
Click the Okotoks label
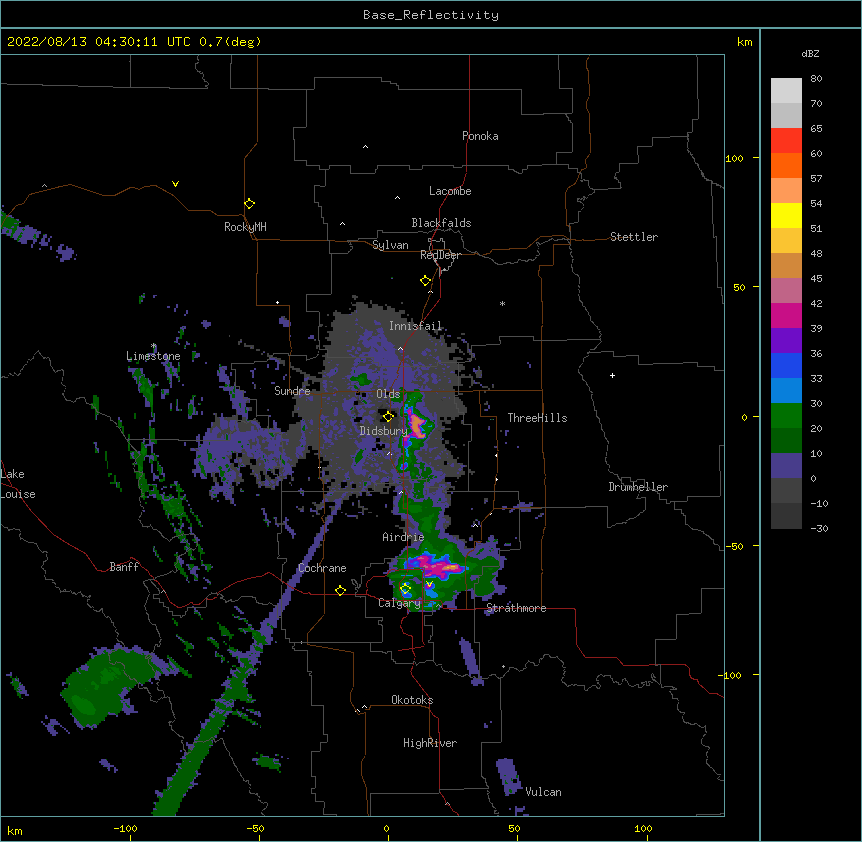tap(412, 700)
